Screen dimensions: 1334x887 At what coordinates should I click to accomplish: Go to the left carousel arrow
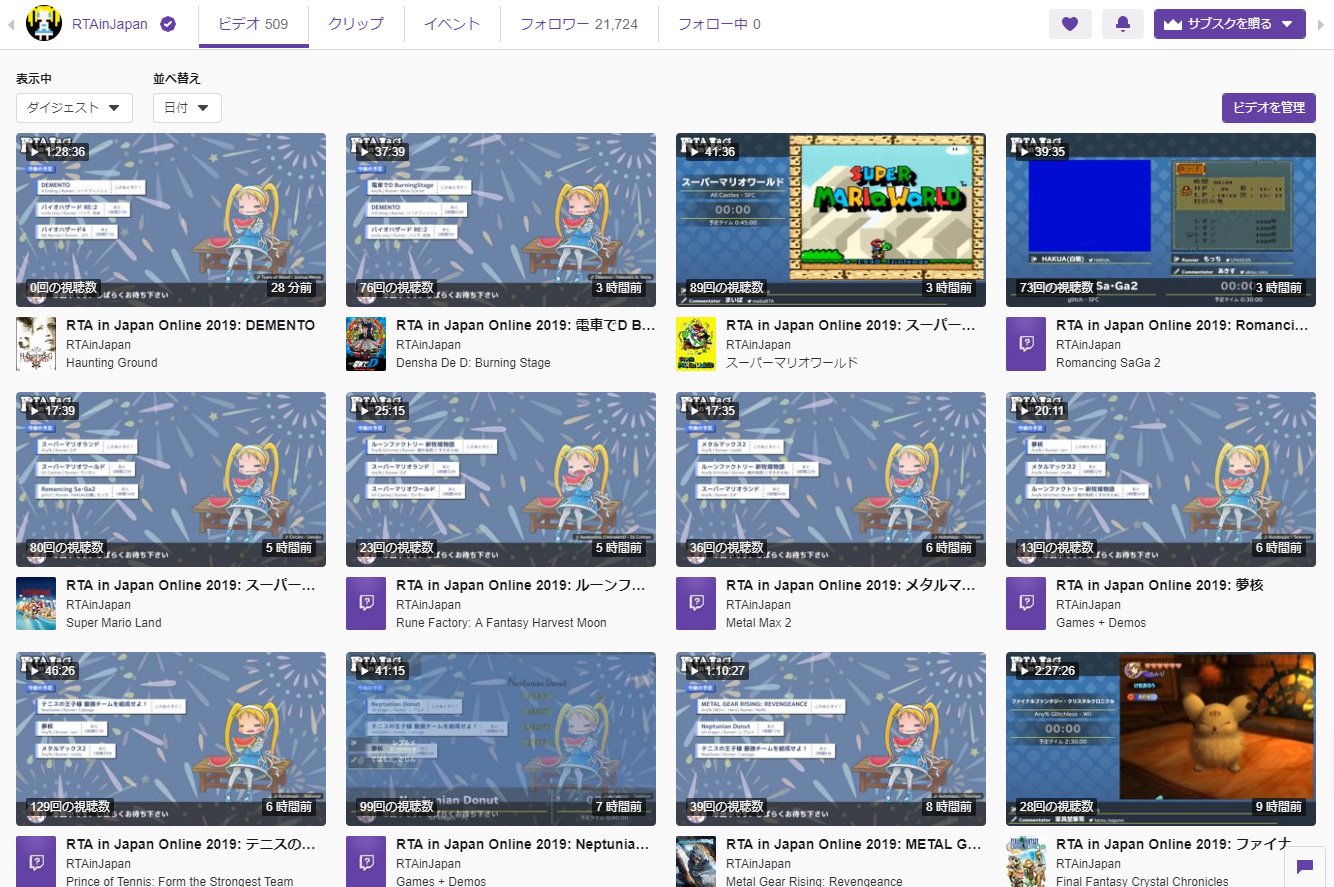pos(11,24)
